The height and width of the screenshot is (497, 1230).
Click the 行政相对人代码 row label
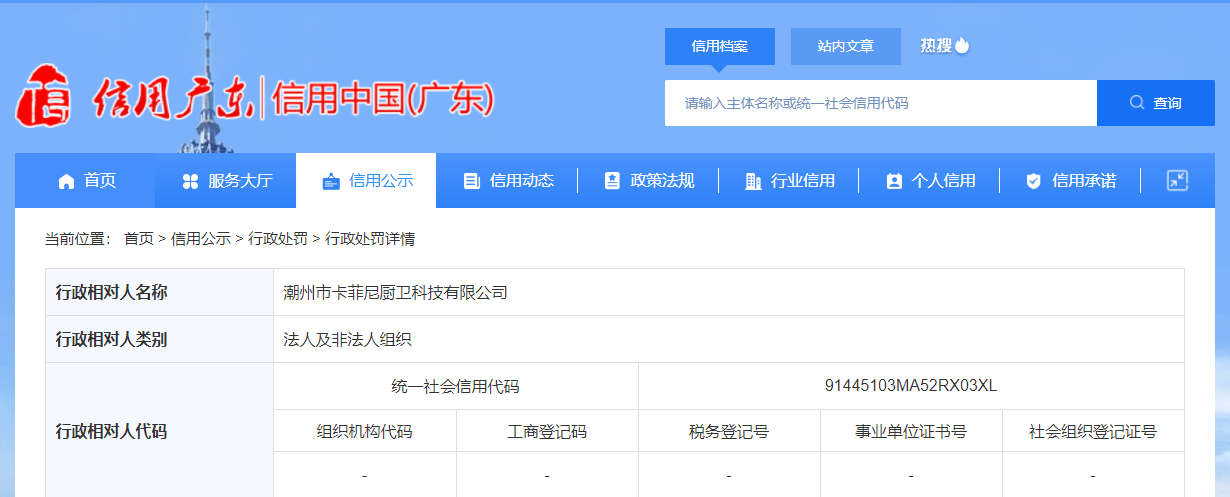point(111,432)
